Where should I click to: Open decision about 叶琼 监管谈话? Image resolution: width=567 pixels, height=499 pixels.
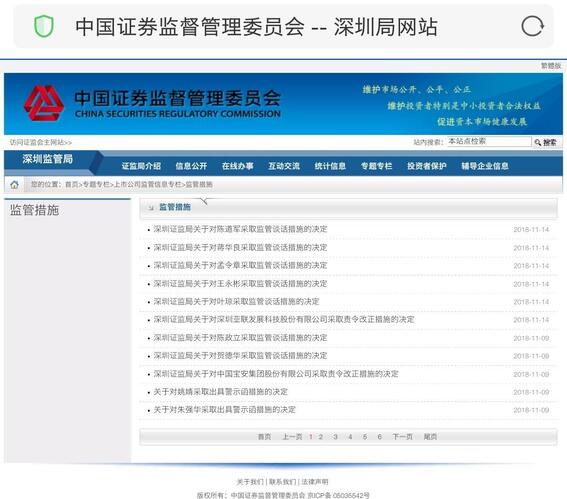point(236,302)
